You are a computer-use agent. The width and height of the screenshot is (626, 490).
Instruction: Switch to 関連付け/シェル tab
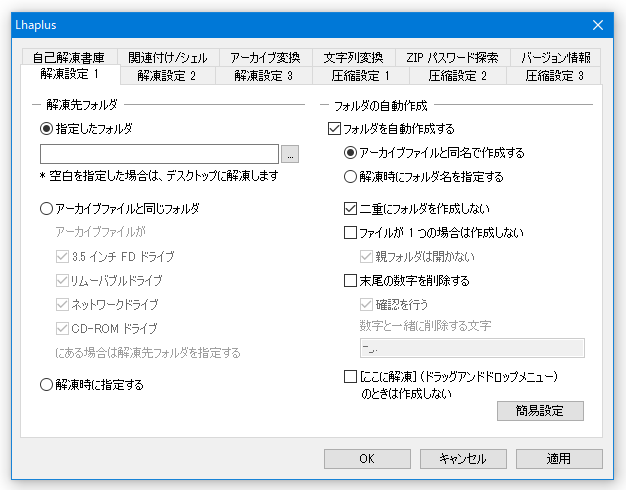point(168,58)
